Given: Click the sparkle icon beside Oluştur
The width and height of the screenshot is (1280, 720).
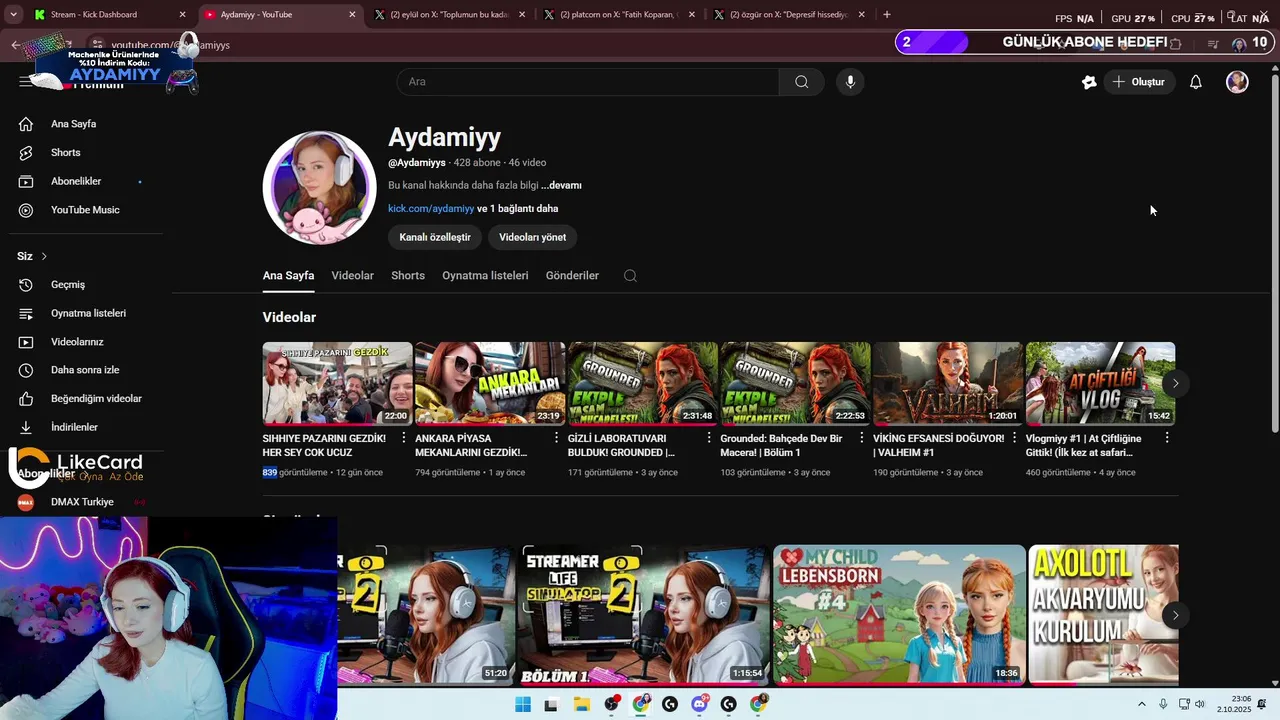Looking at the screenshot, I should (x=1089, y=82).
